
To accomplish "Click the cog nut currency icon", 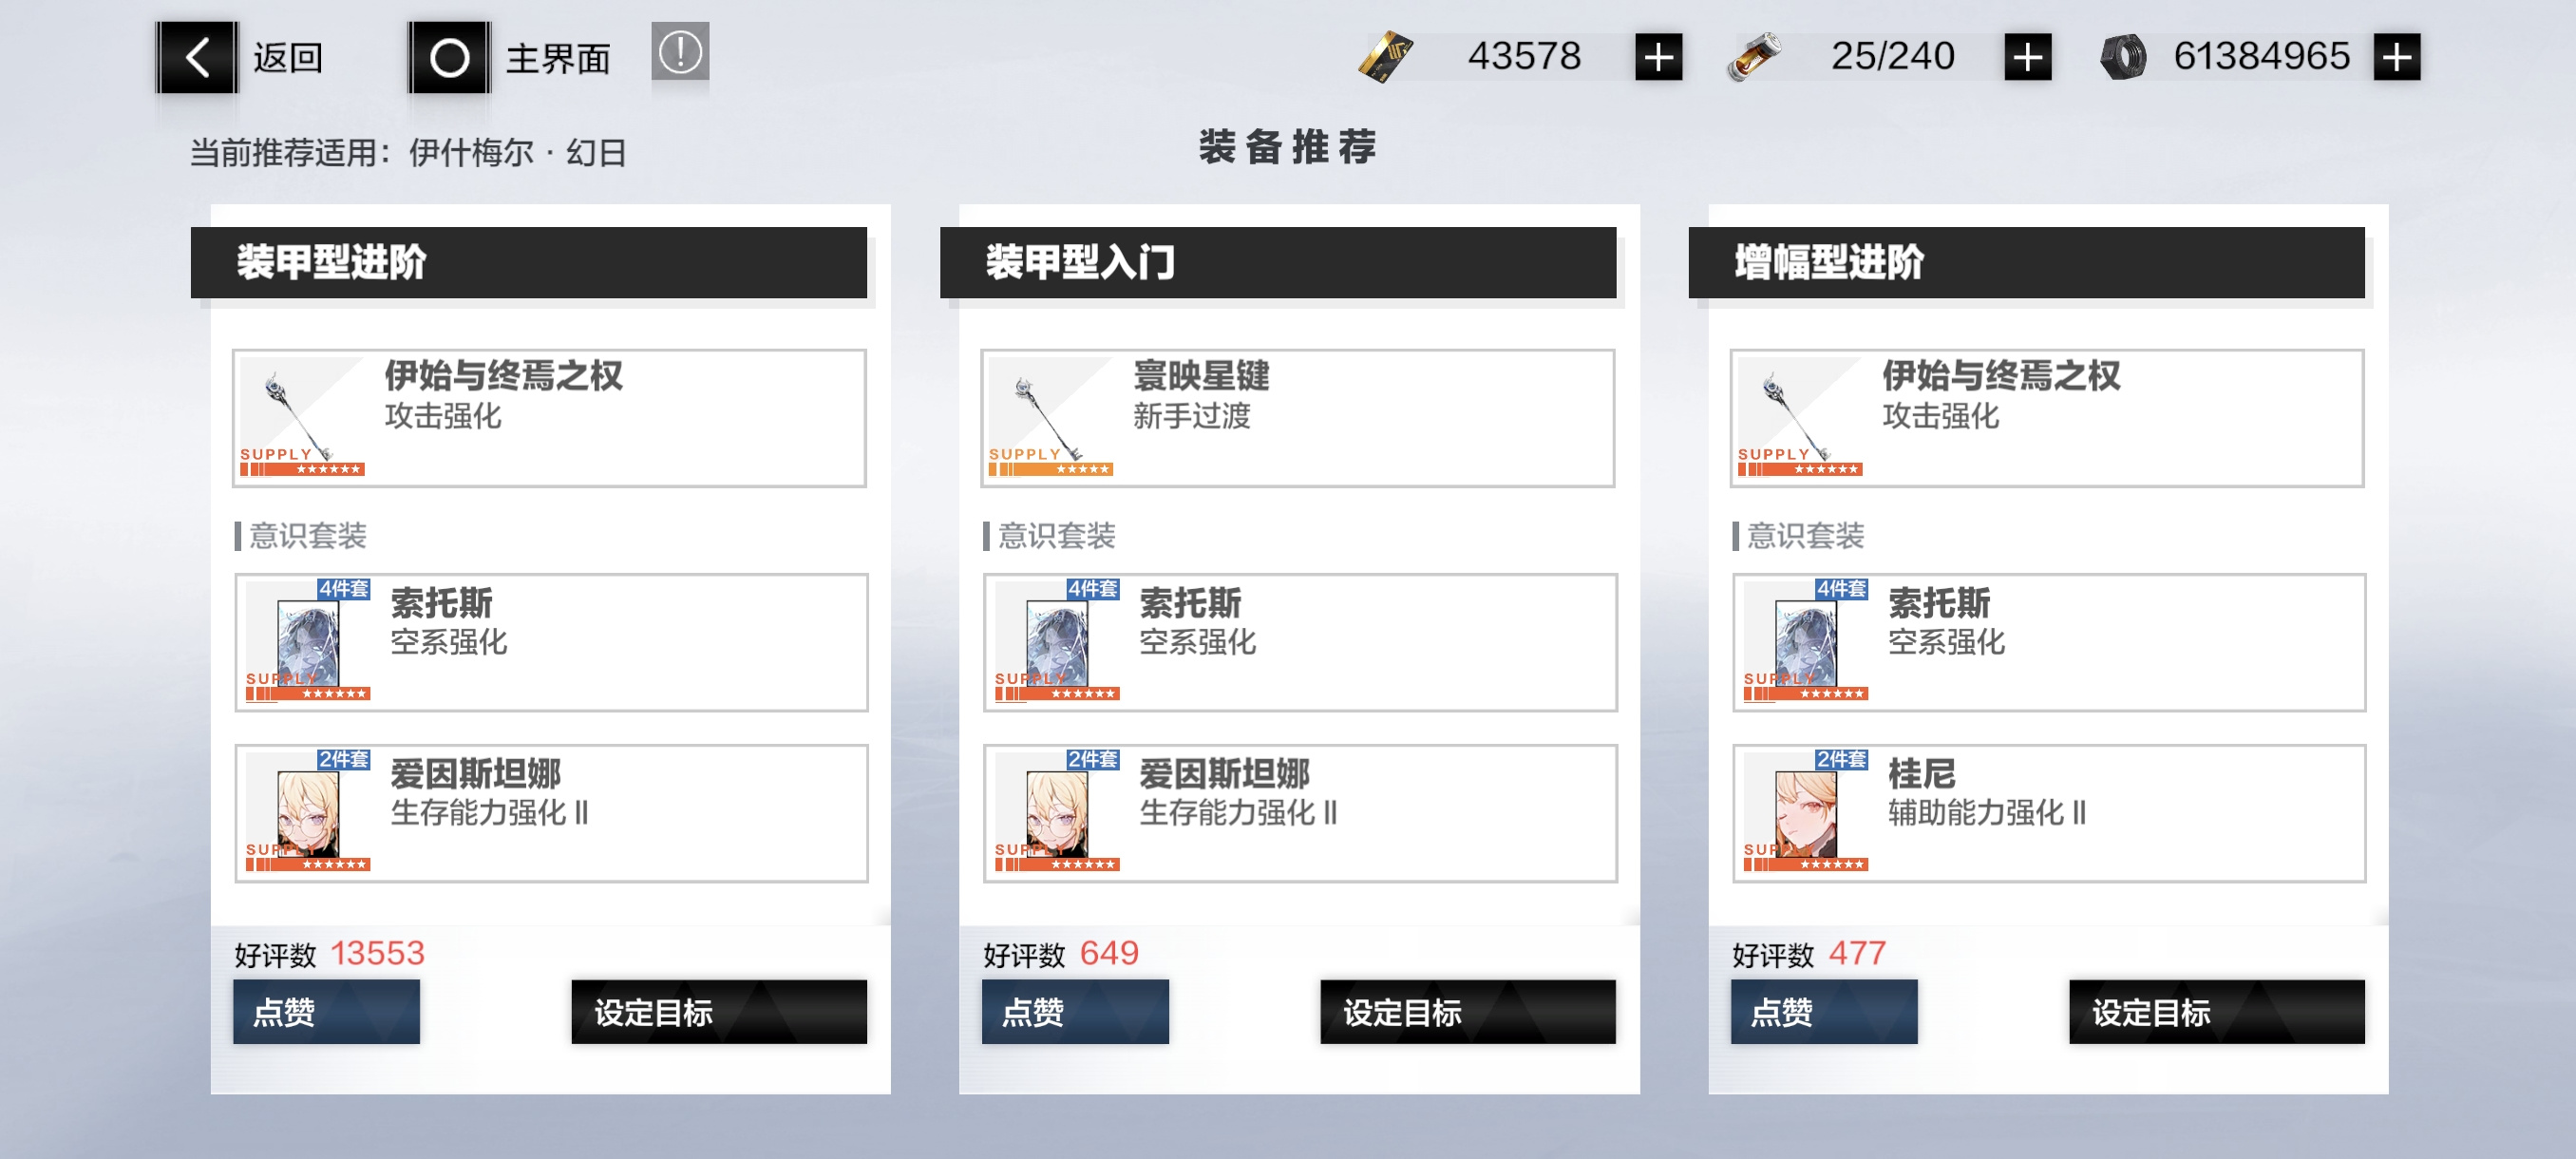I will pos(2123,57).
